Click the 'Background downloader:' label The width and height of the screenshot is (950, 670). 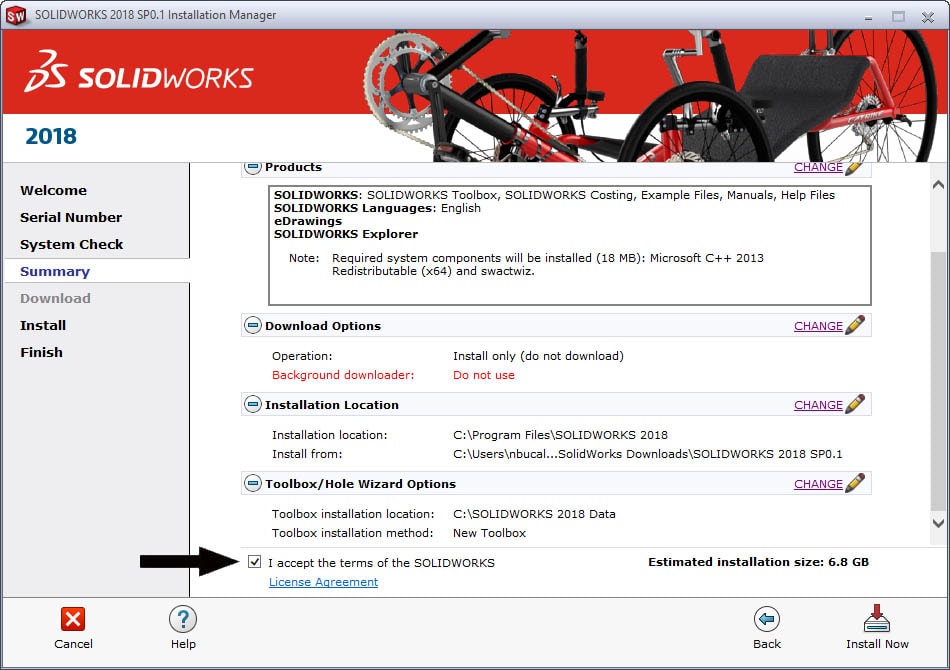click(x=343, y=375)
